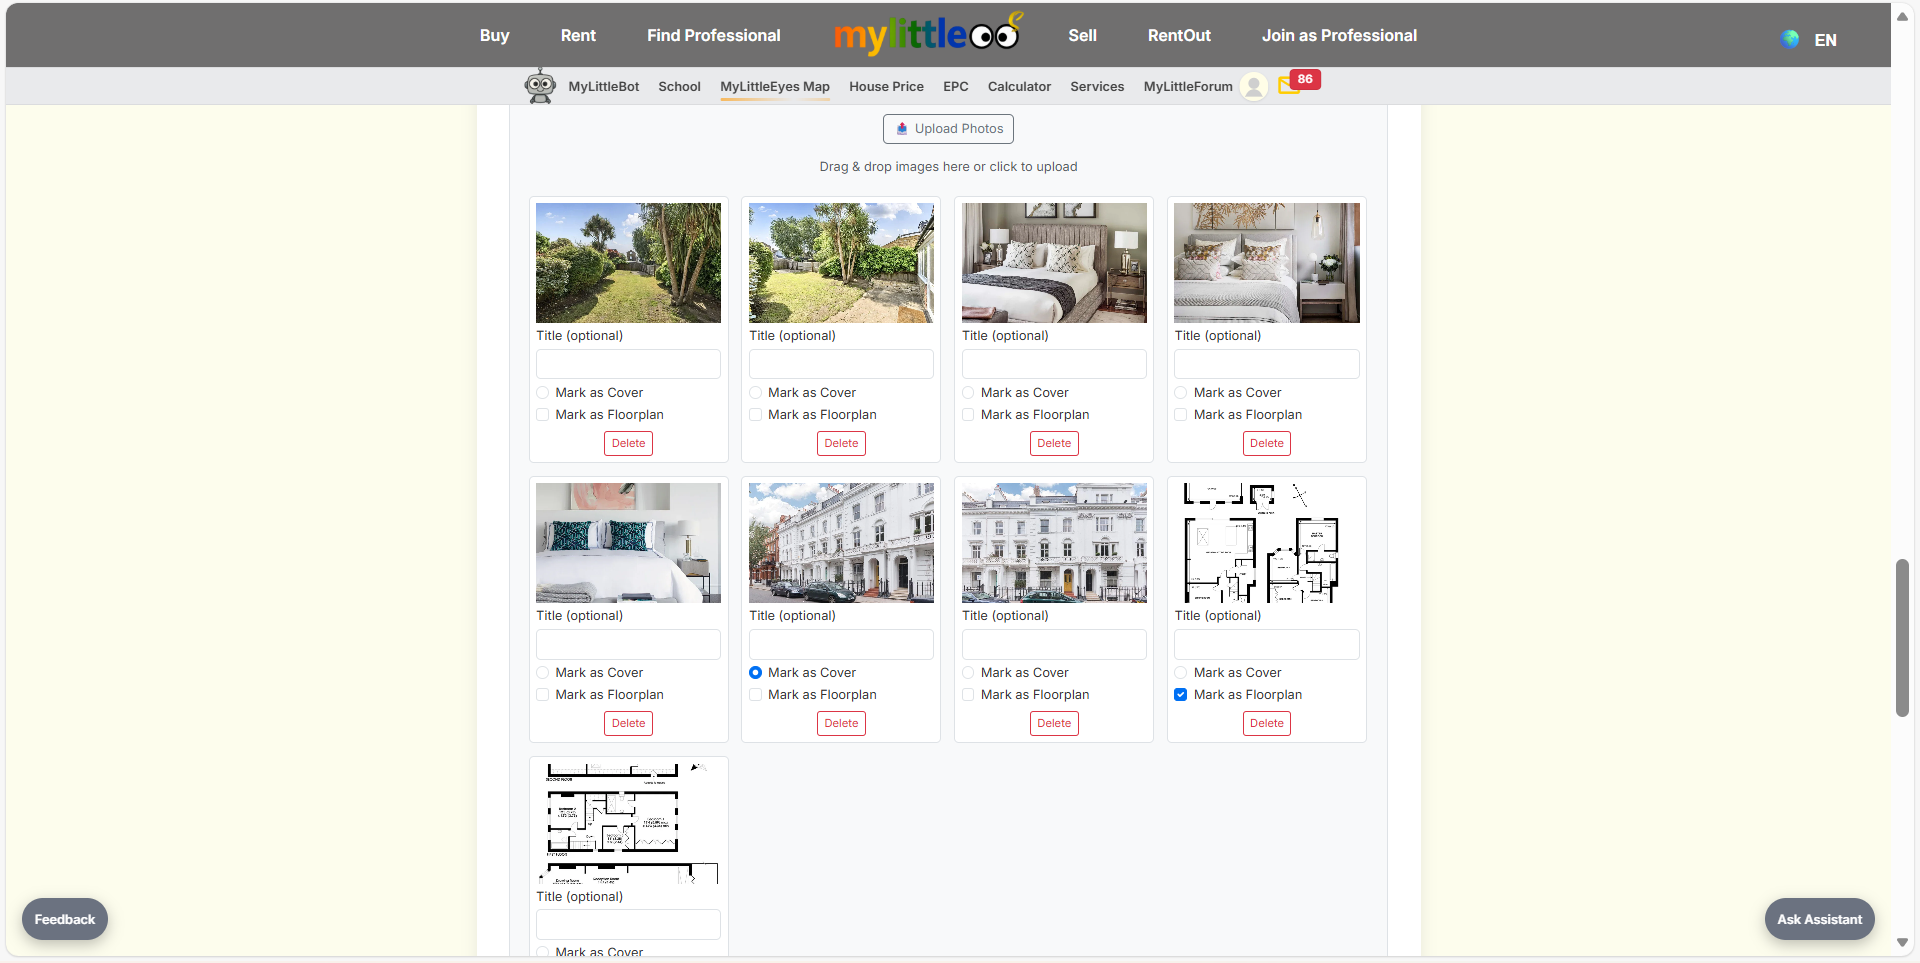Screen dimensions: 1920x963
Task: Mark the first garden photo as Cover
Action: click(543, 392)
